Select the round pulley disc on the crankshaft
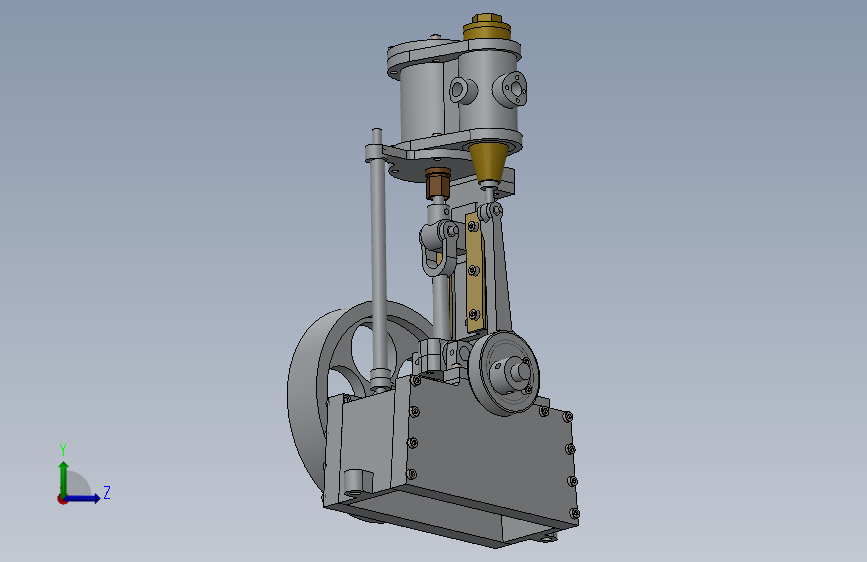The height and width of the screenshot is (562, 867). click(x=504, y=373)
